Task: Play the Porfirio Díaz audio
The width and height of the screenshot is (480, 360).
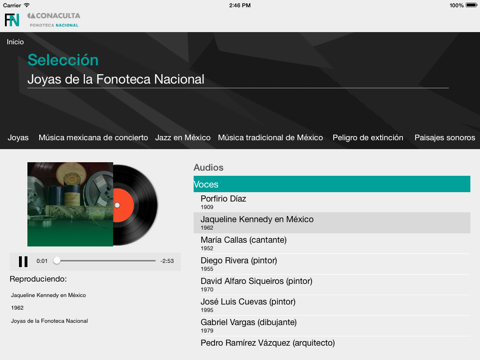Action: (x=332, y=202)
